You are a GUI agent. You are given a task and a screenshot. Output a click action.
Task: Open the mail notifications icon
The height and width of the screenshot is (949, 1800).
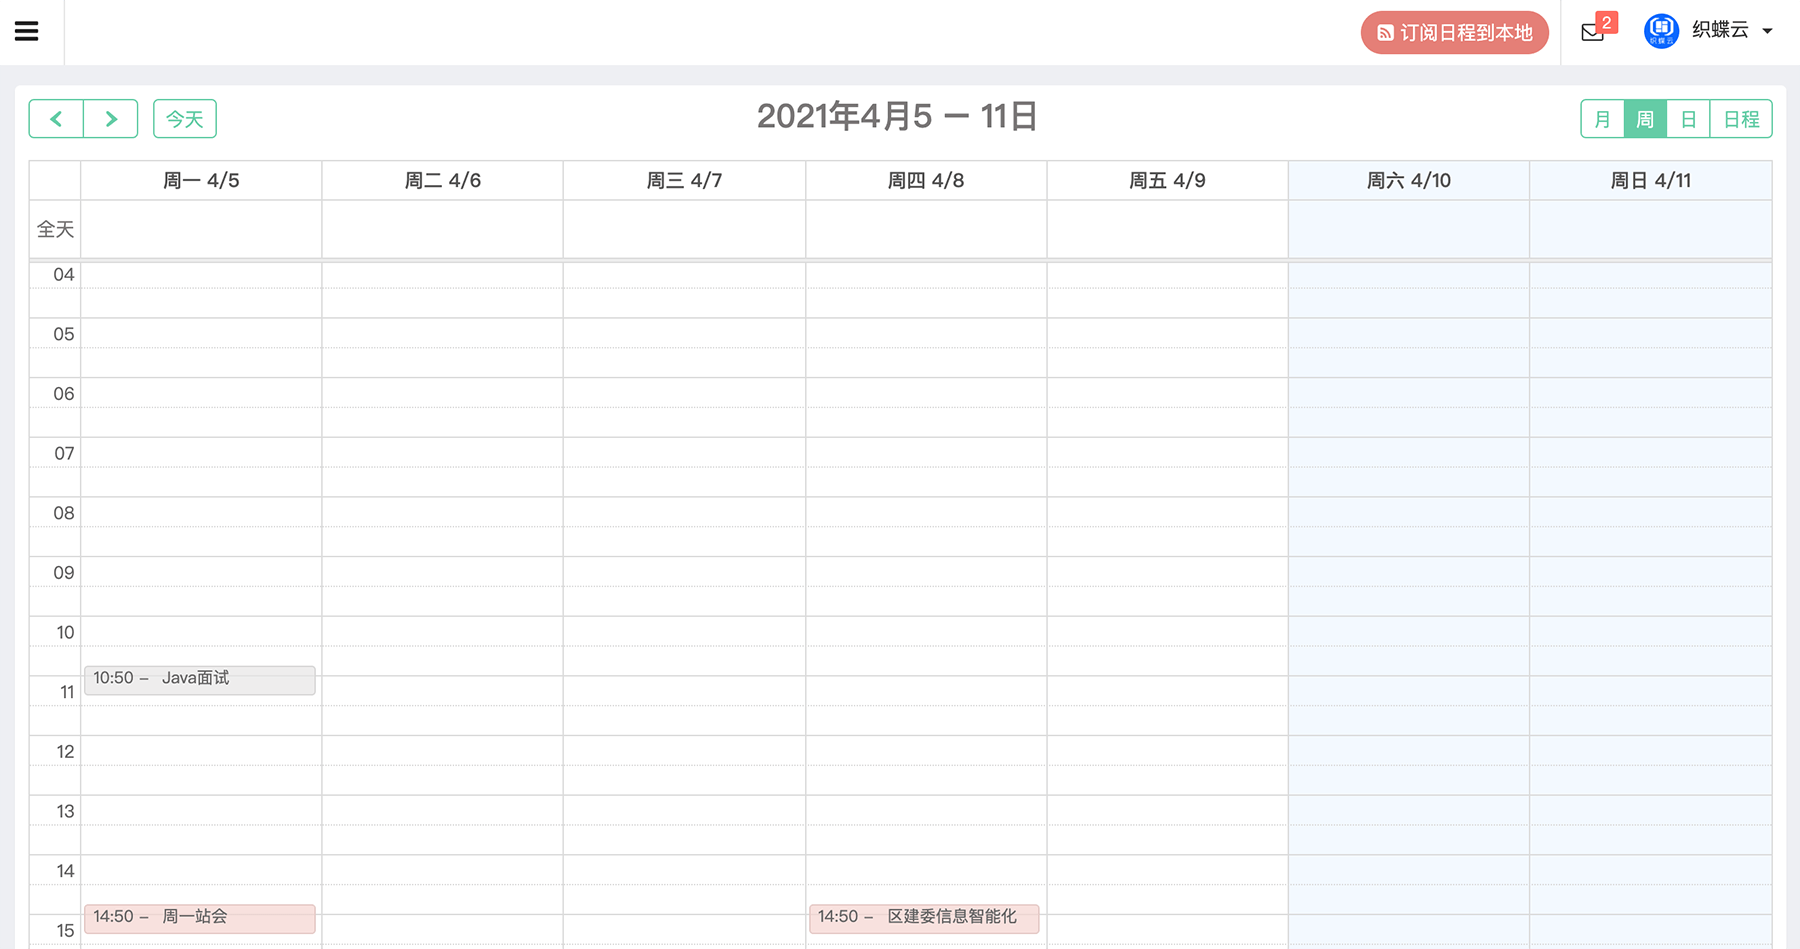(x=1592, y=33)
